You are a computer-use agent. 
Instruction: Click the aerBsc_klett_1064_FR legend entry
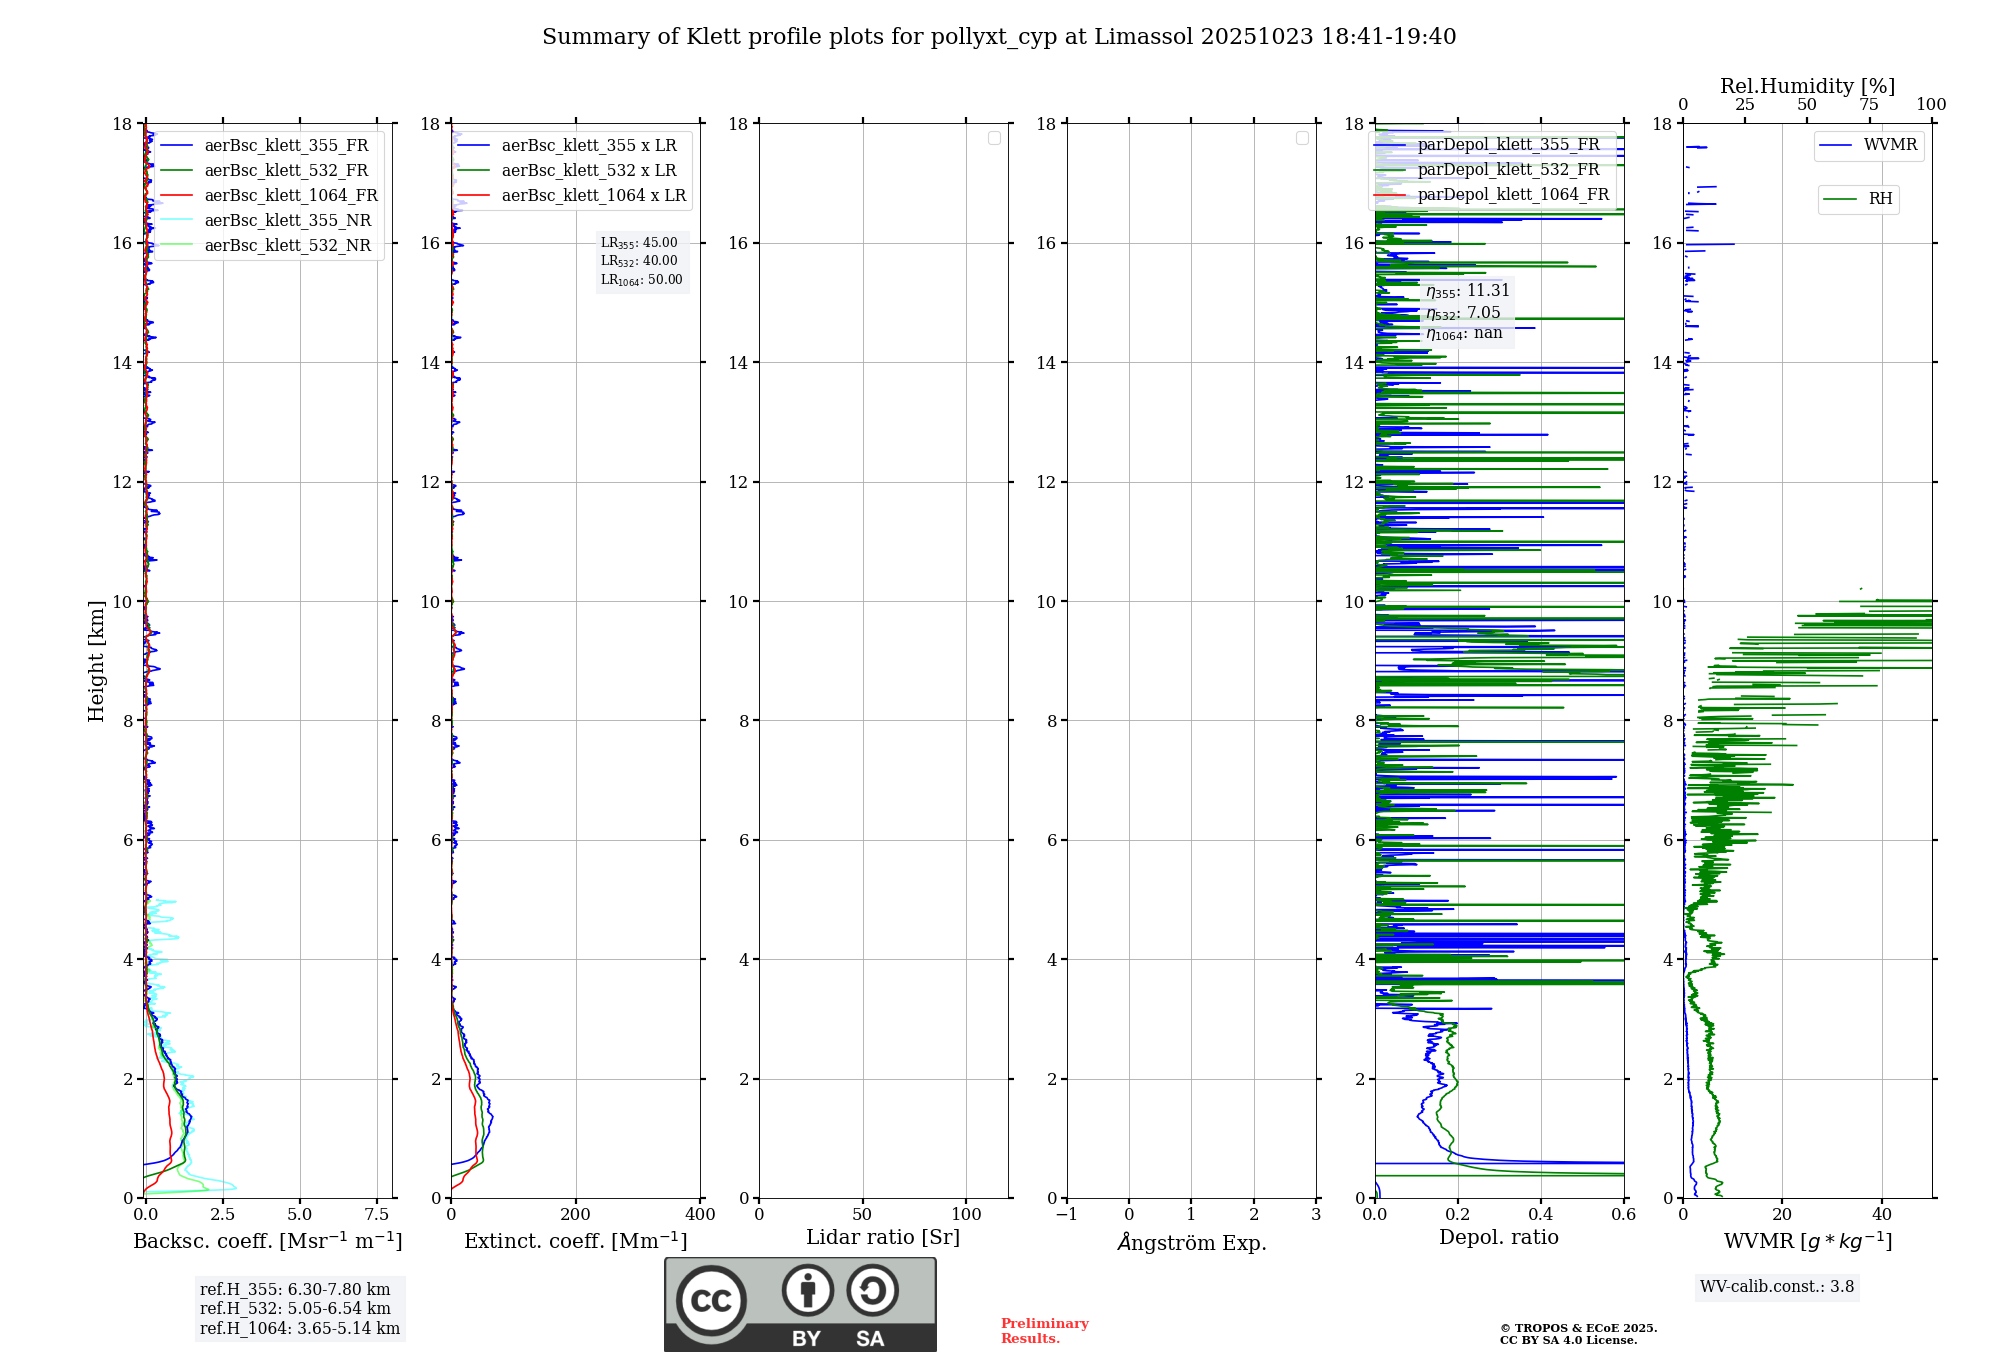291,196
